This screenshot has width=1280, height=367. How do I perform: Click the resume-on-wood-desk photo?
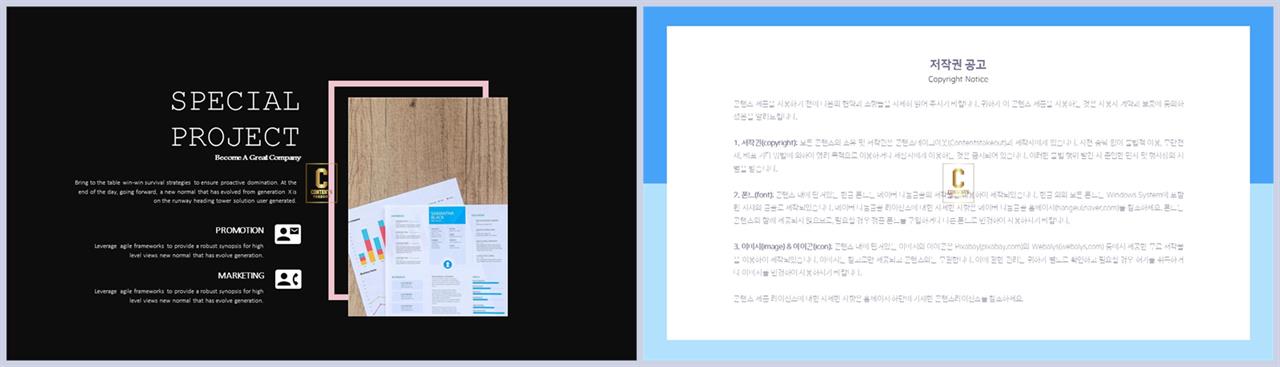tap(427, 207)
